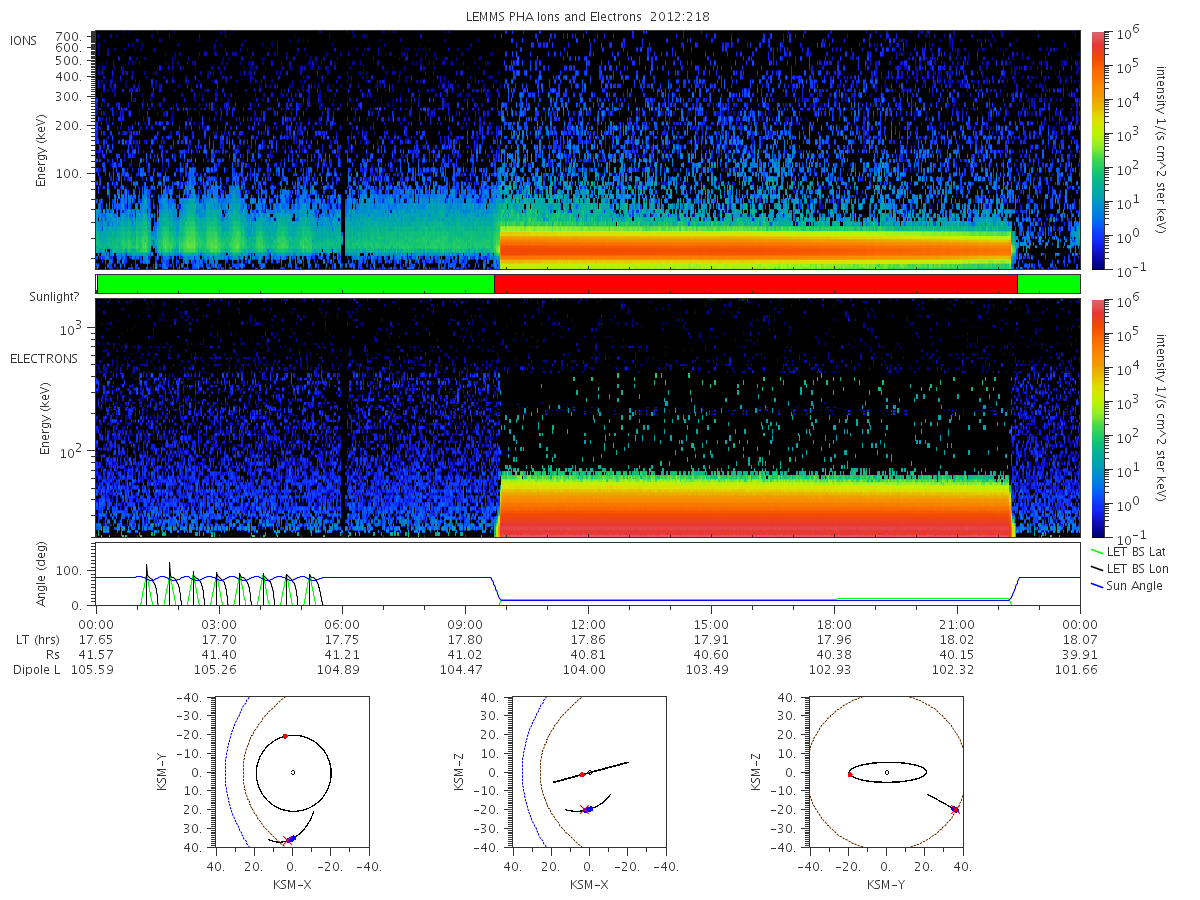Click the LET BS Lon legend entry
This screenshot has height=900, width=1200.
(1132, 568)
